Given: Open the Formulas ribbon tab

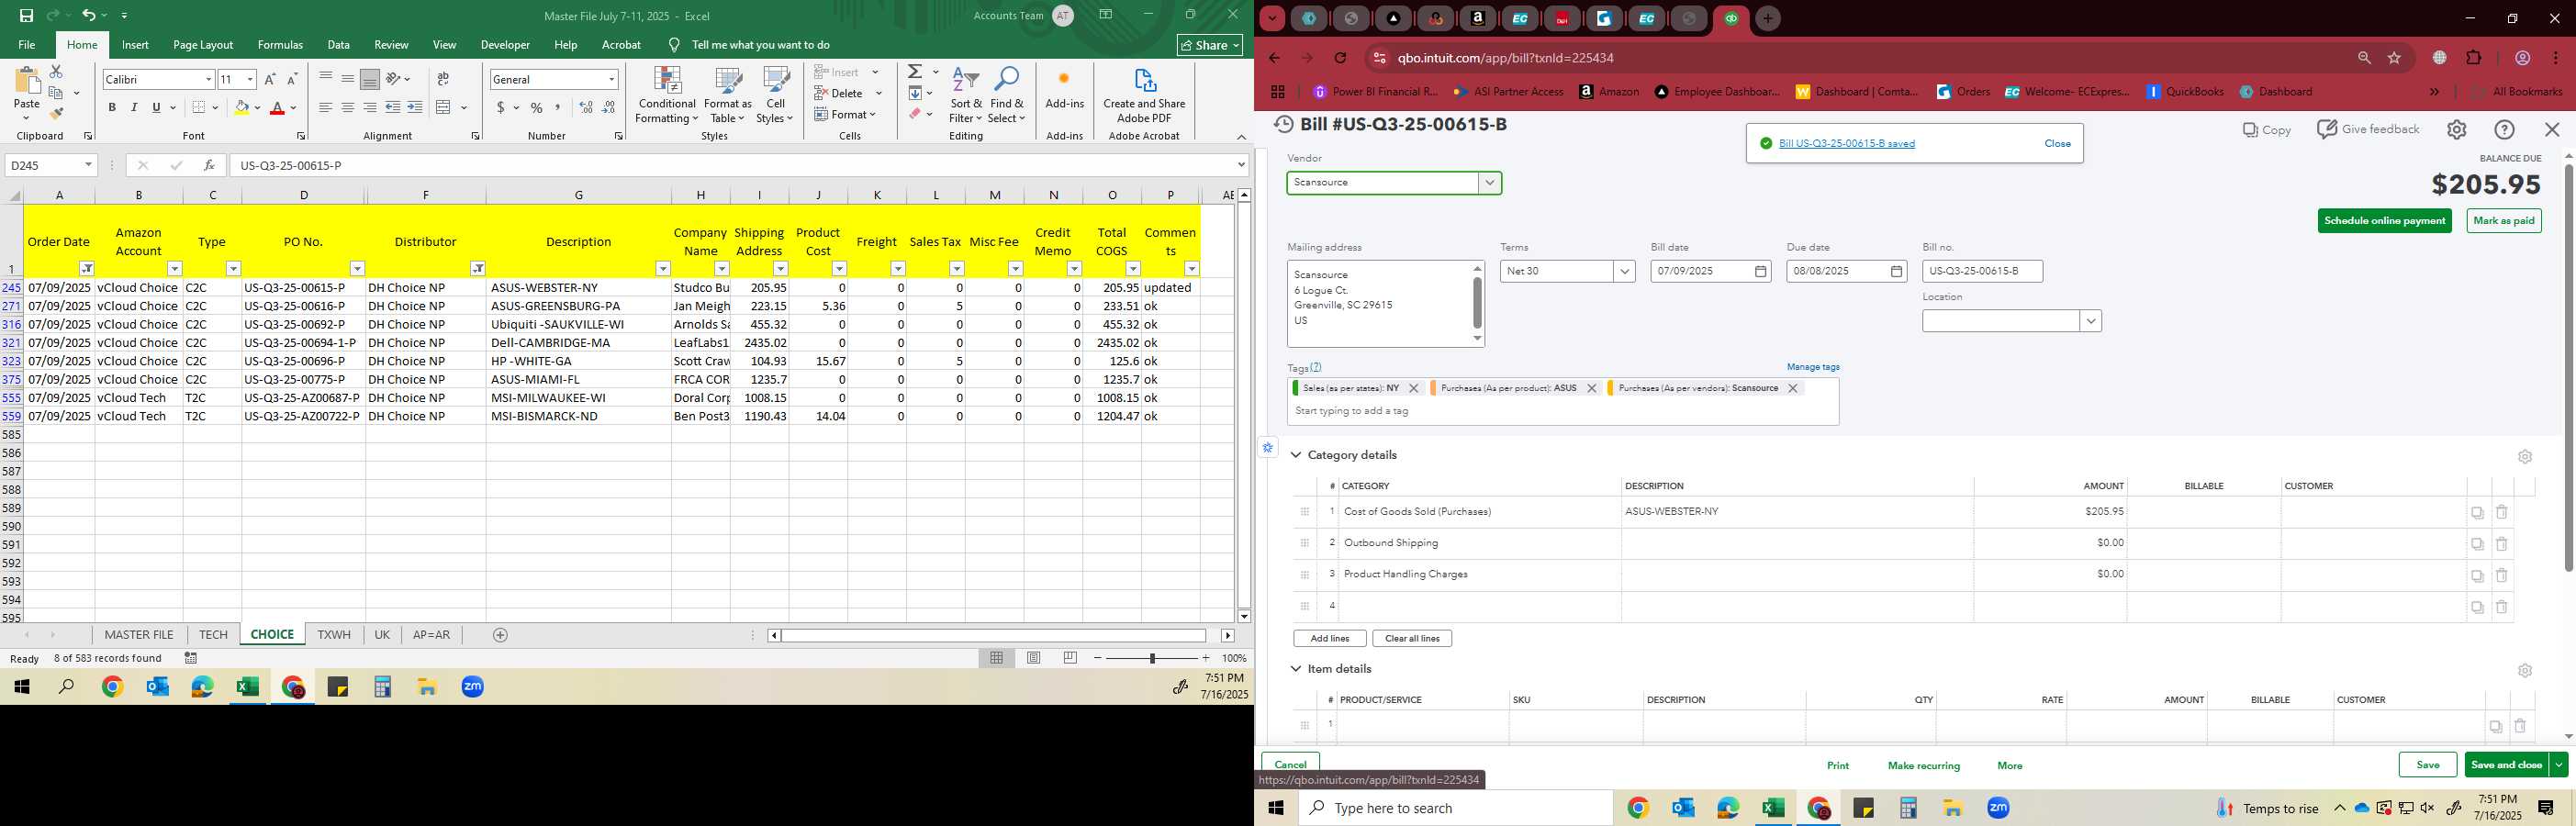Looking at the screenshot, I should click(x=280, y=45).
